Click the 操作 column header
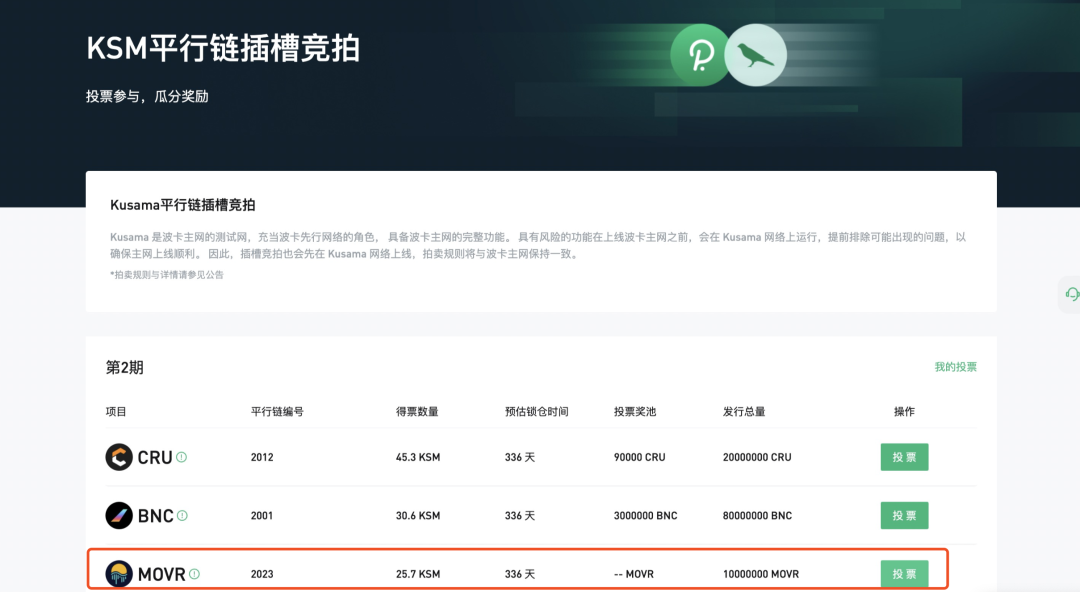Viewport: 1080px width, 592px height. pyautogui.click(x=904, y=411)
